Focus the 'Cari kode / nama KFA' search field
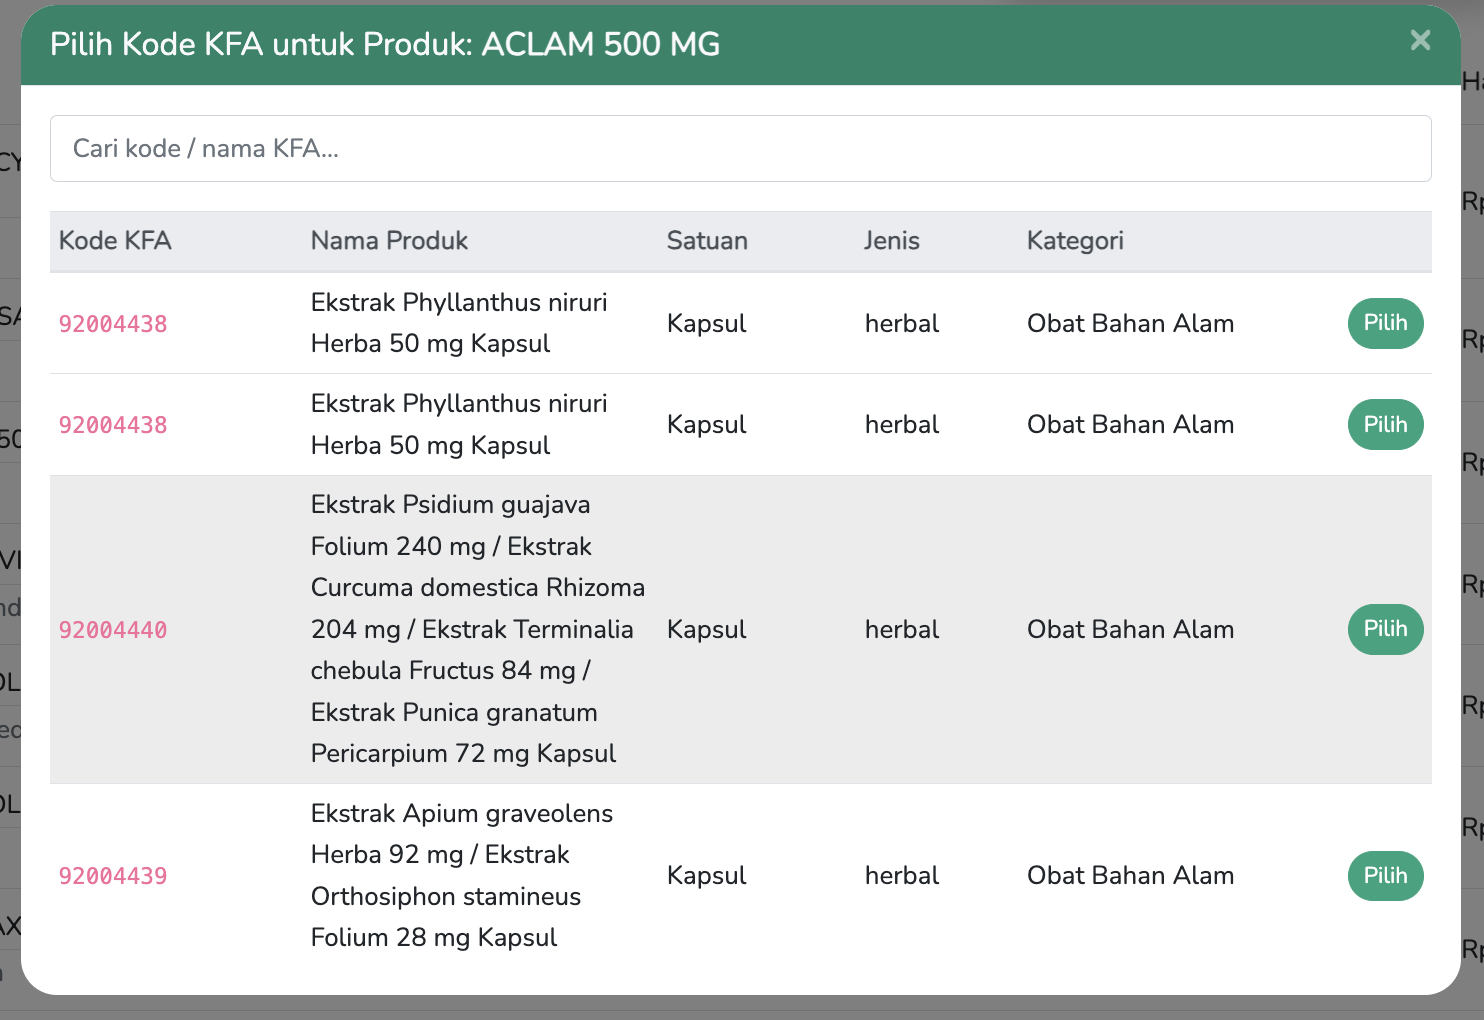 coord(740,149)
